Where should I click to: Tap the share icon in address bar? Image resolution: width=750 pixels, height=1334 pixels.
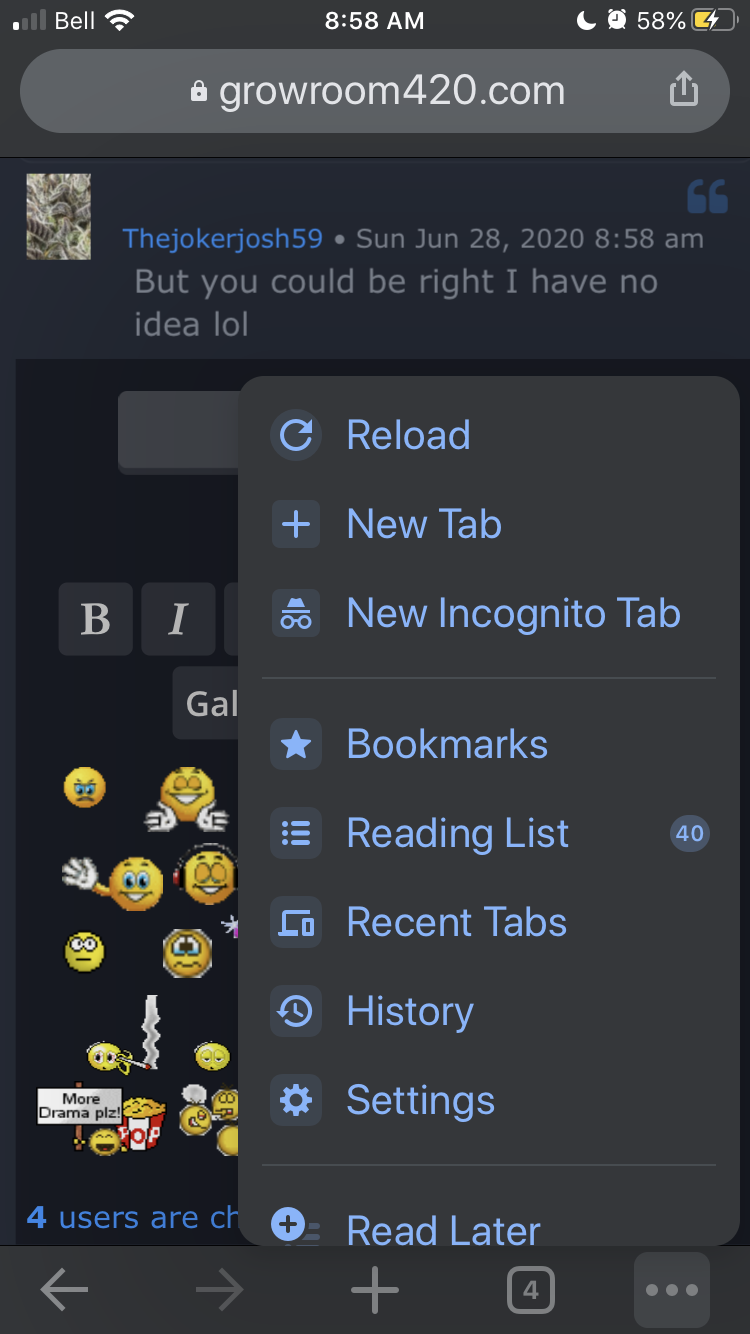(x=683, y=91)
